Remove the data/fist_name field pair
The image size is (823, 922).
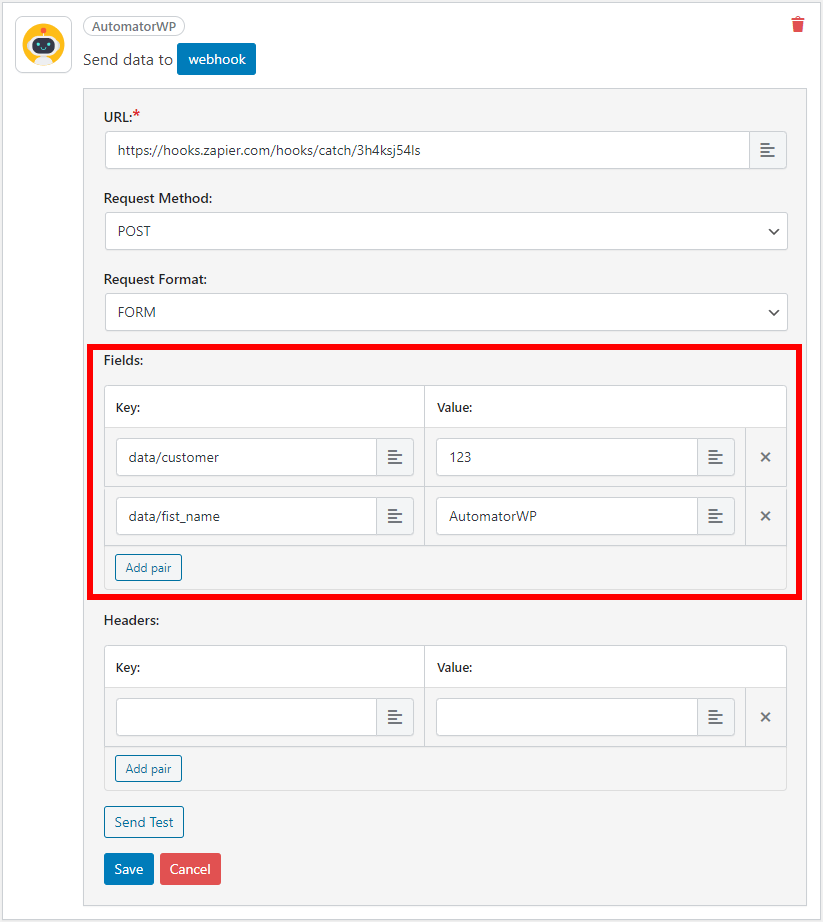765,516
